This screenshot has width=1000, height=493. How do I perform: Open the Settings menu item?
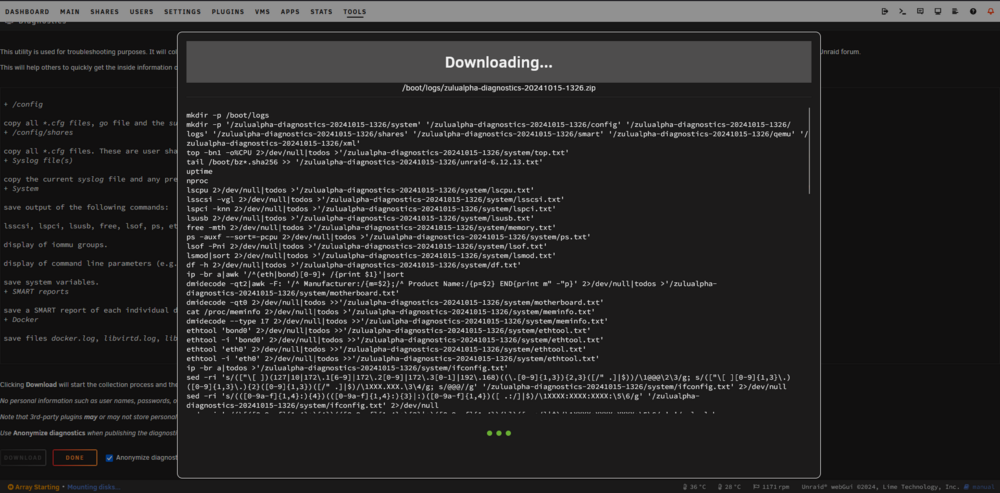click(182, 11)
